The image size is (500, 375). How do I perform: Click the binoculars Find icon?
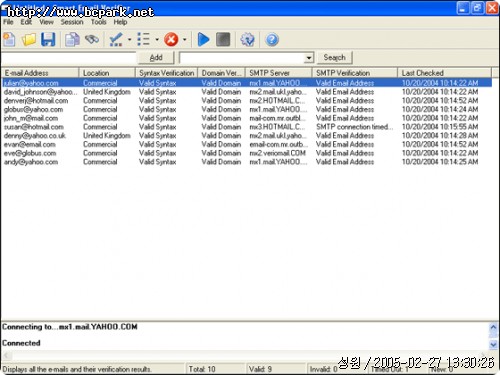point(92,39)
